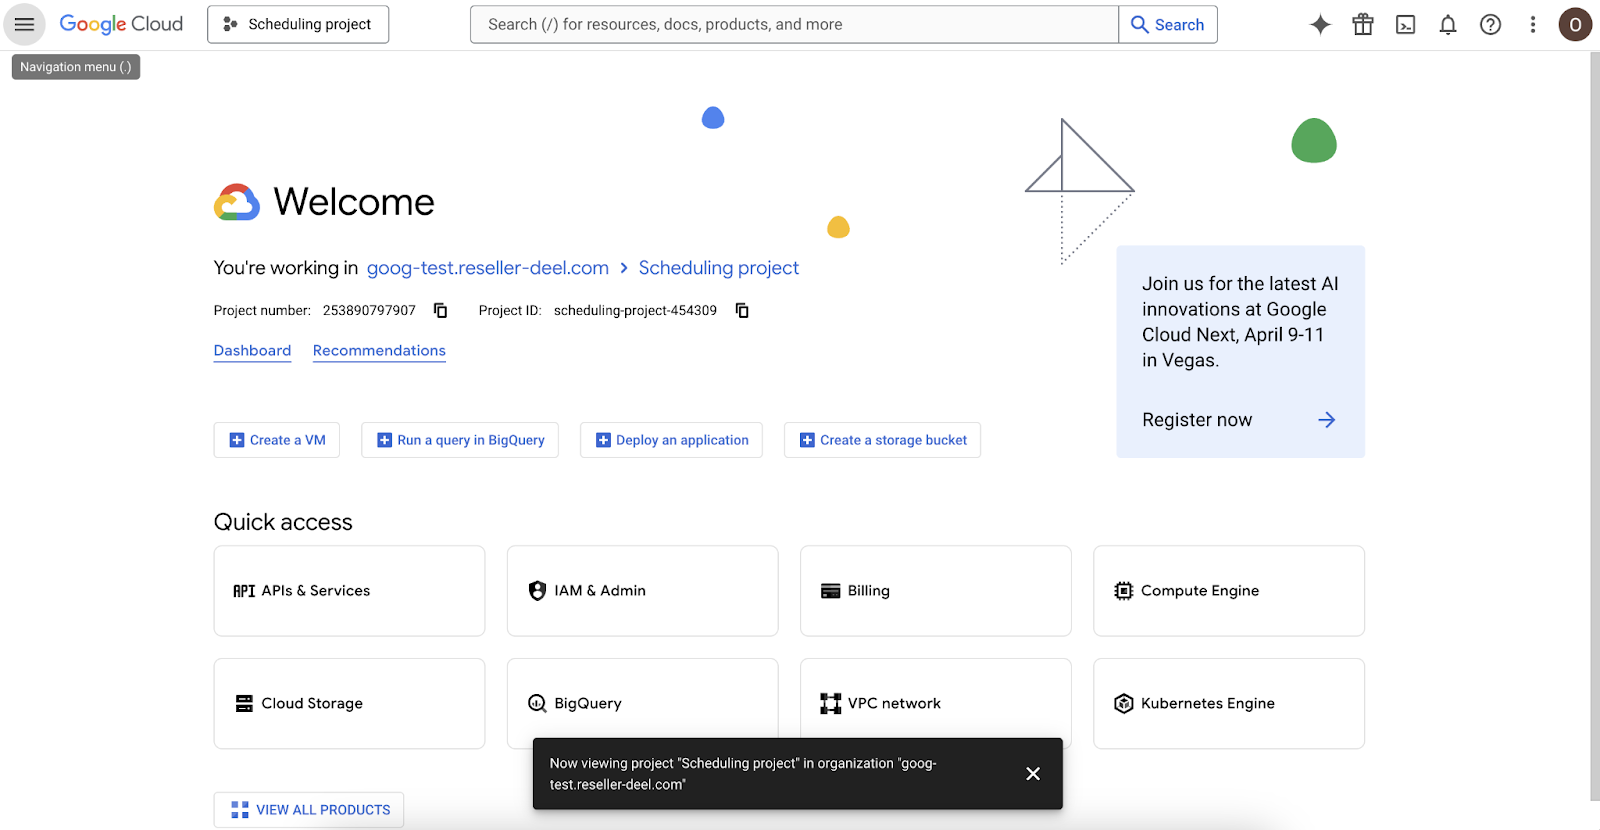Click Register now arrow icon

point(1327,420)
